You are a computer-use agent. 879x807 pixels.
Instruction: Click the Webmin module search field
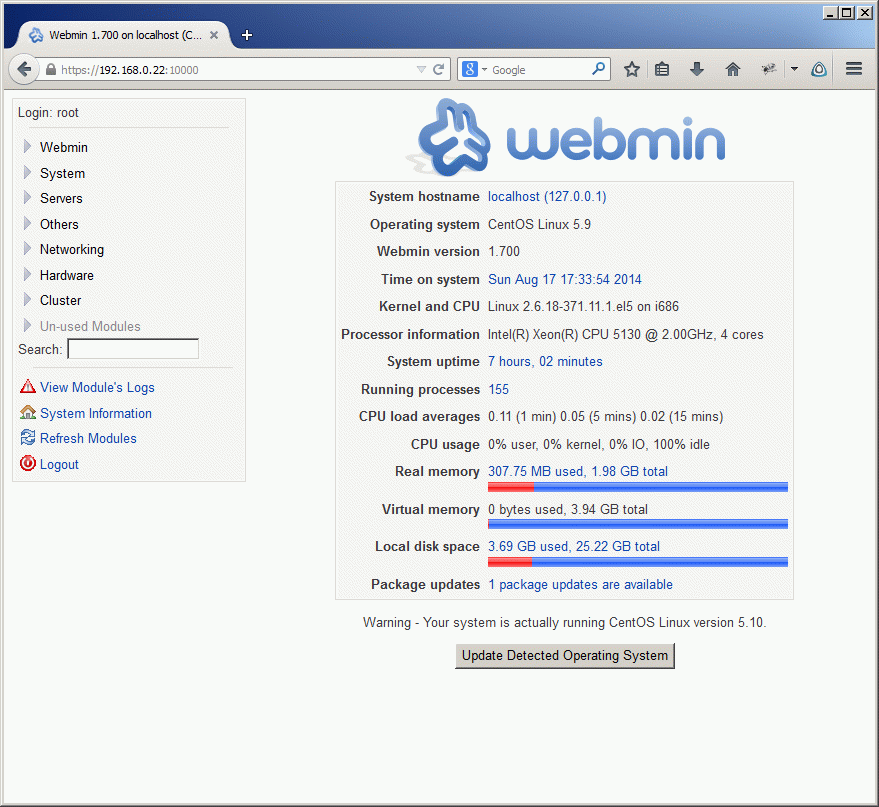[133, 349]
